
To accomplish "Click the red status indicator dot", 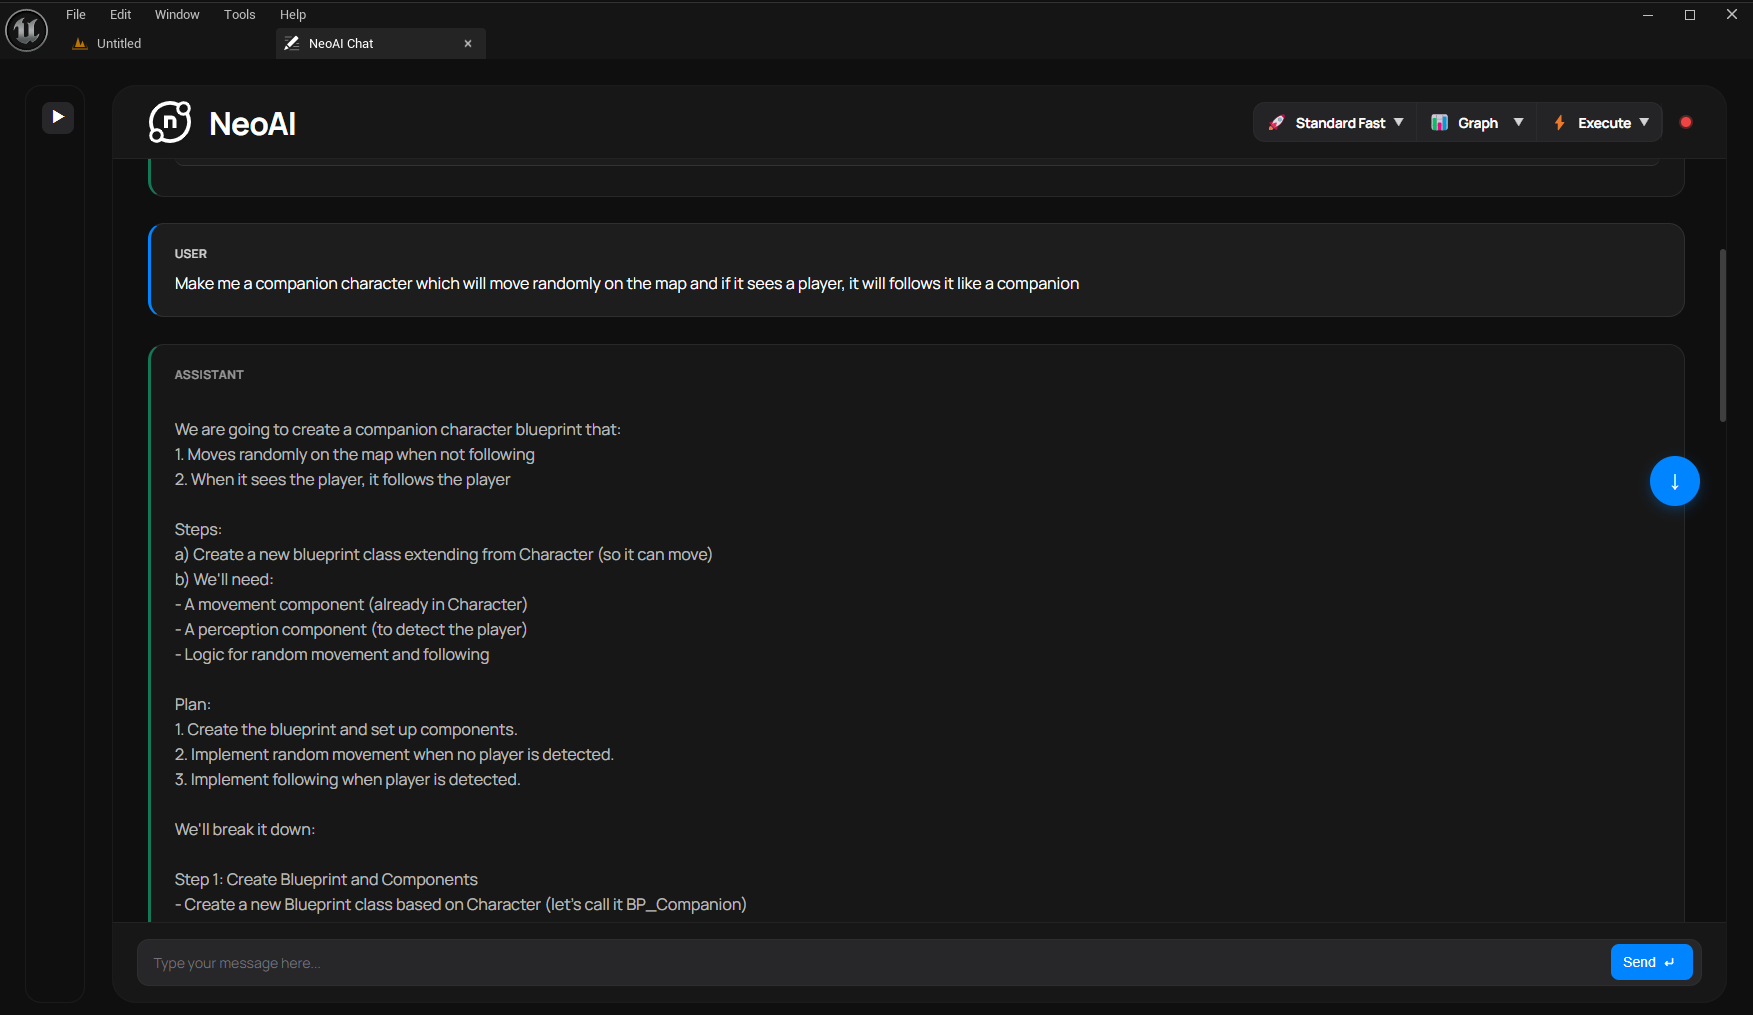I will point(1686,122).
